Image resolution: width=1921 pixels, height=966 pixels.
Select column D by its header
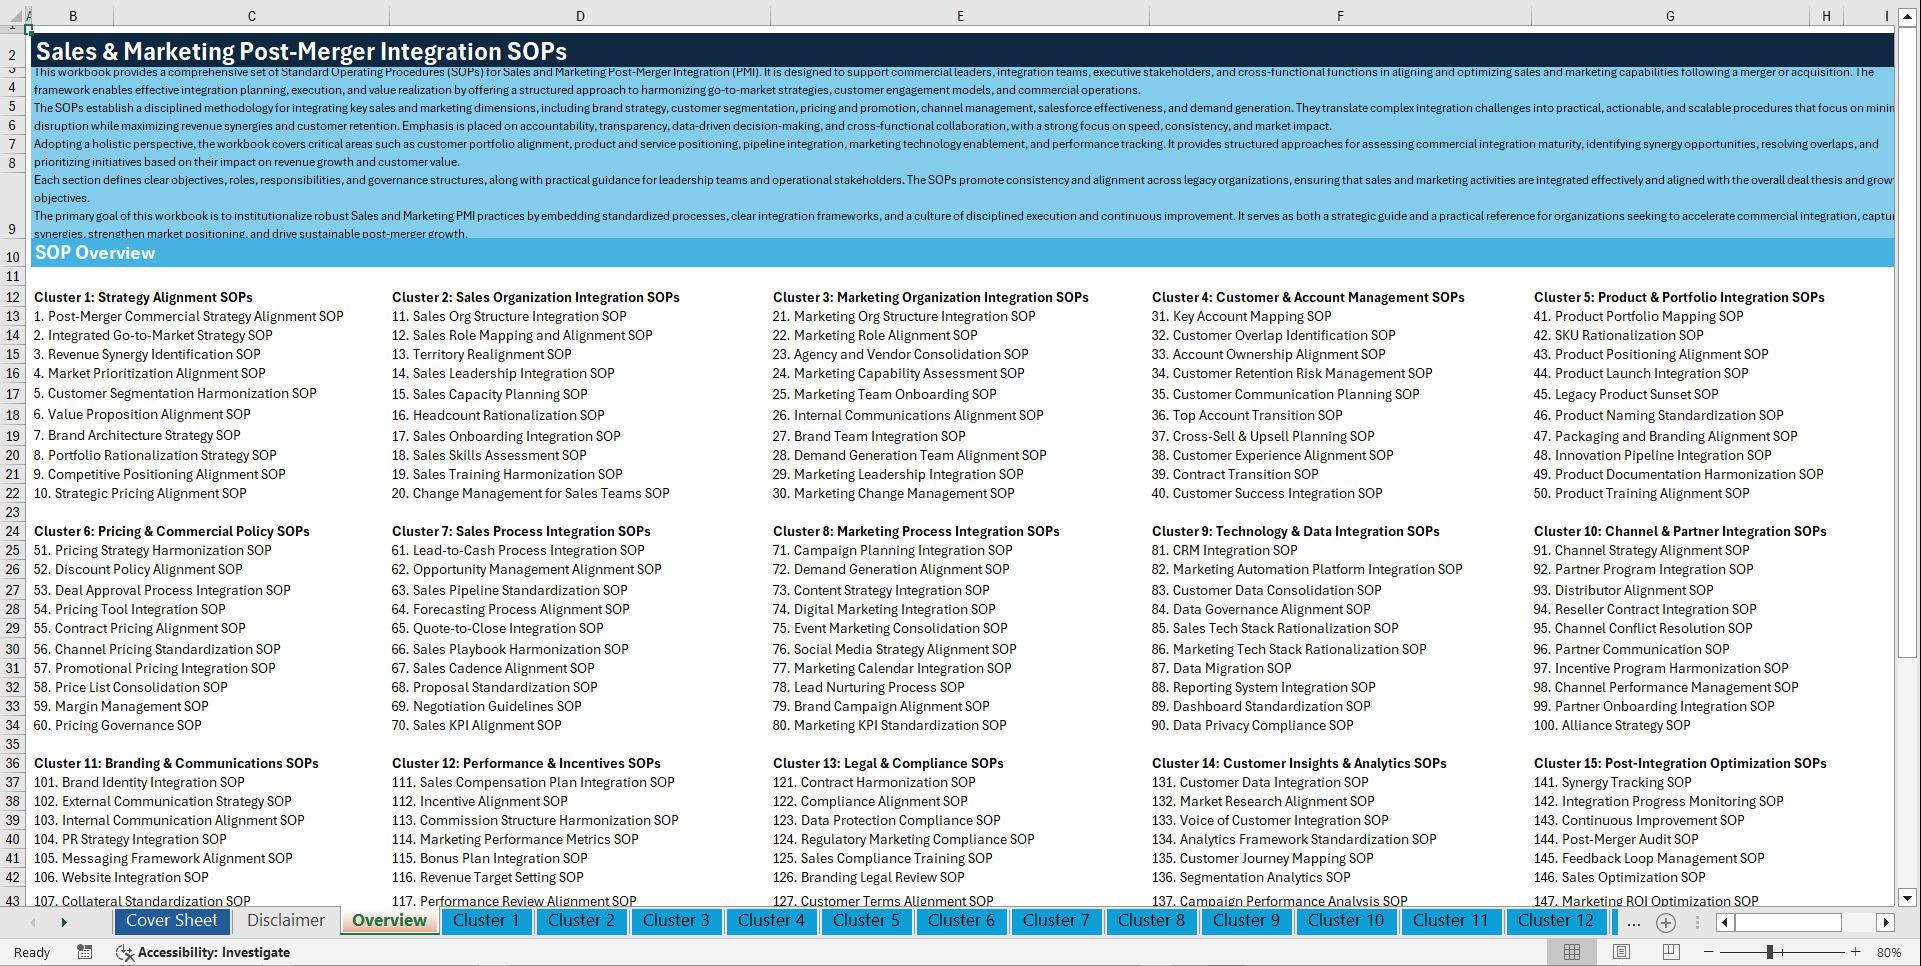(x=580, y=16)
